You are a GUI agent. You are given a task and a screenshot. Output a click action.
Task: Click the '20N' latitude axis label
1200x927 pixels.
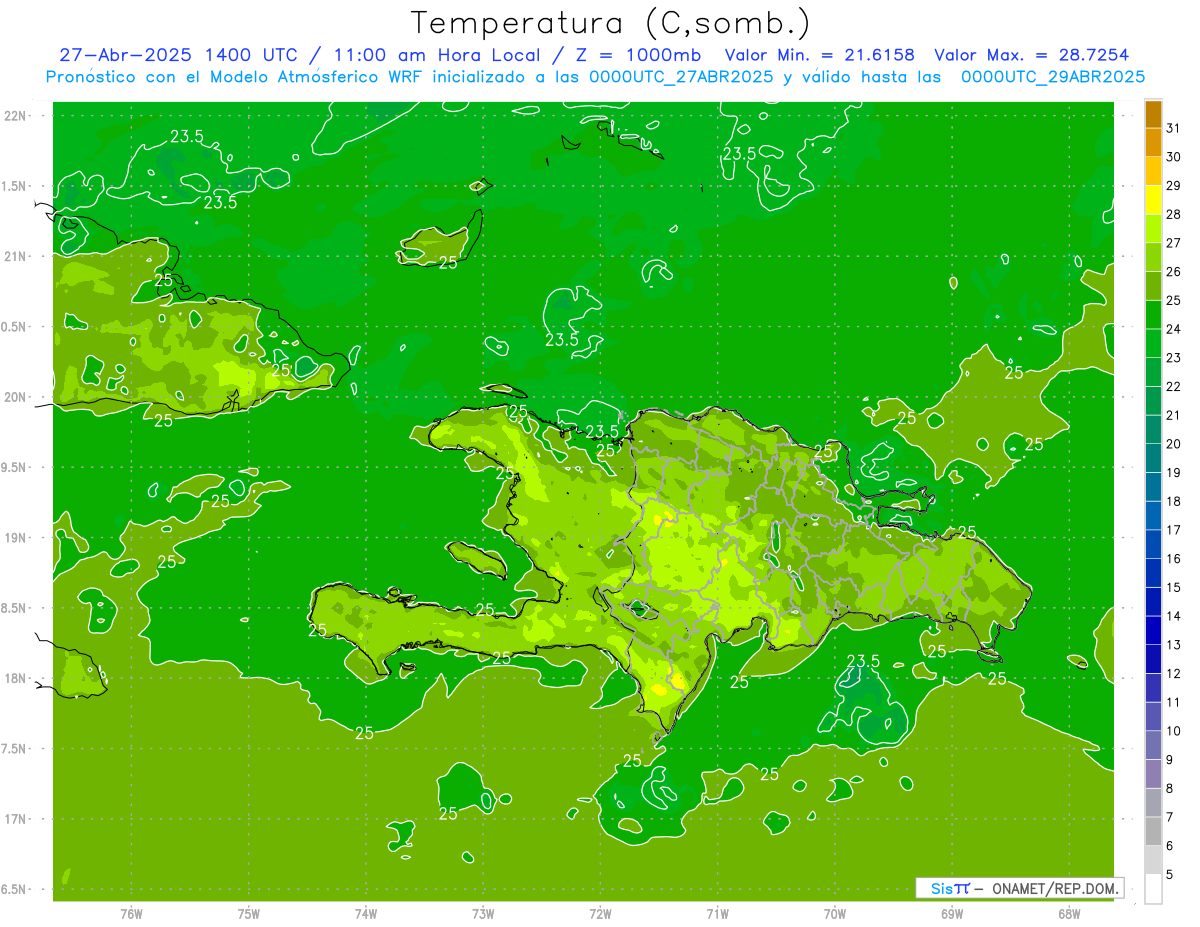pyautogui.click(x=17, y=397)
